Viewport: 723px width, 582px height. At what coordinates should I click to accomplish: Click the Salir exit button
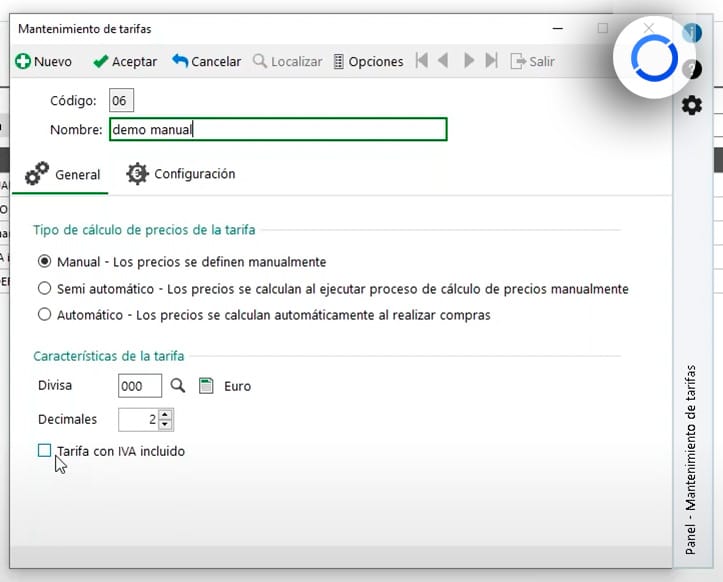tap(533, 61)
